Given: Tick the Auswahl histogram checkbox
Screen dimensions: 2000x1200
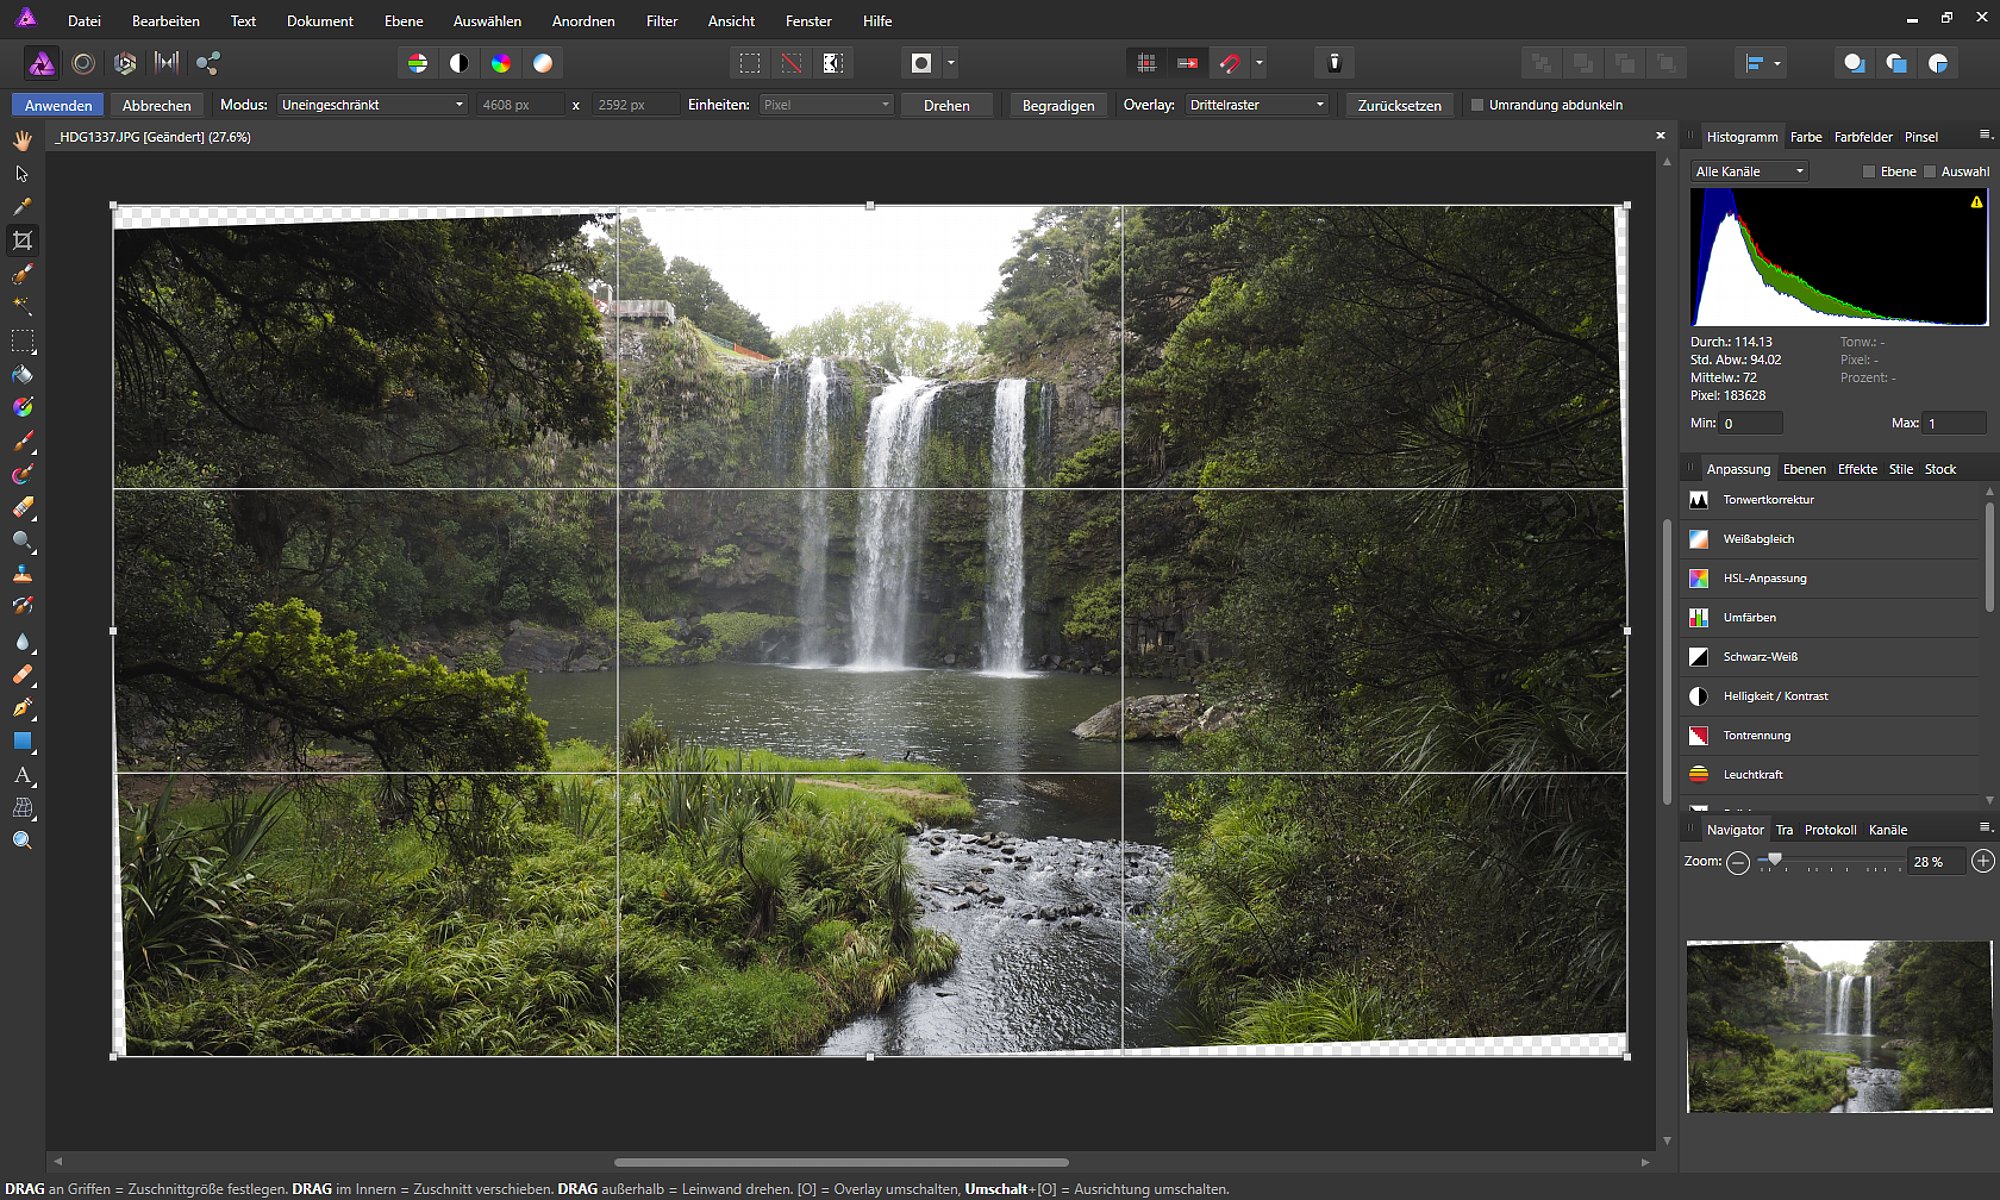Looking at the screenshot, I should (x=1930, y=172).
